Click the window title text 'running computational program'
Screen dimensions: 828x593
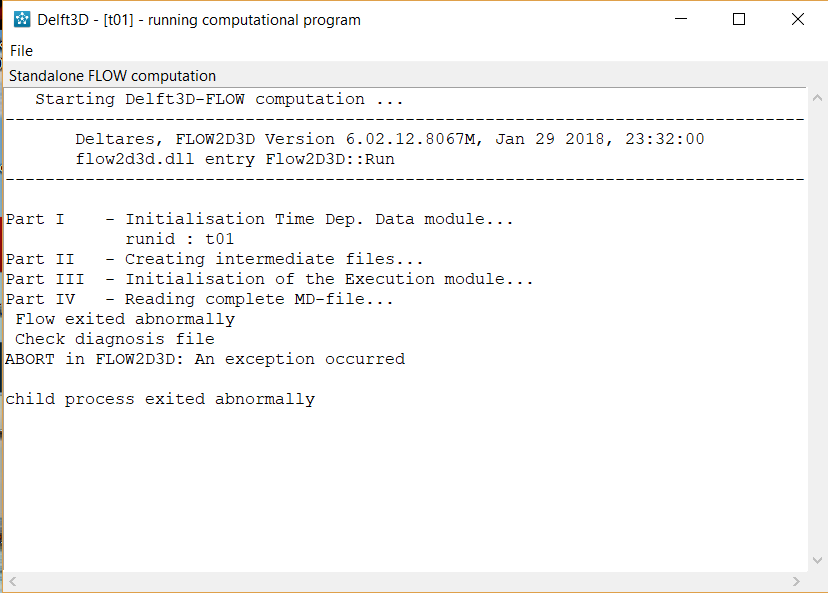tap(254, 20)
